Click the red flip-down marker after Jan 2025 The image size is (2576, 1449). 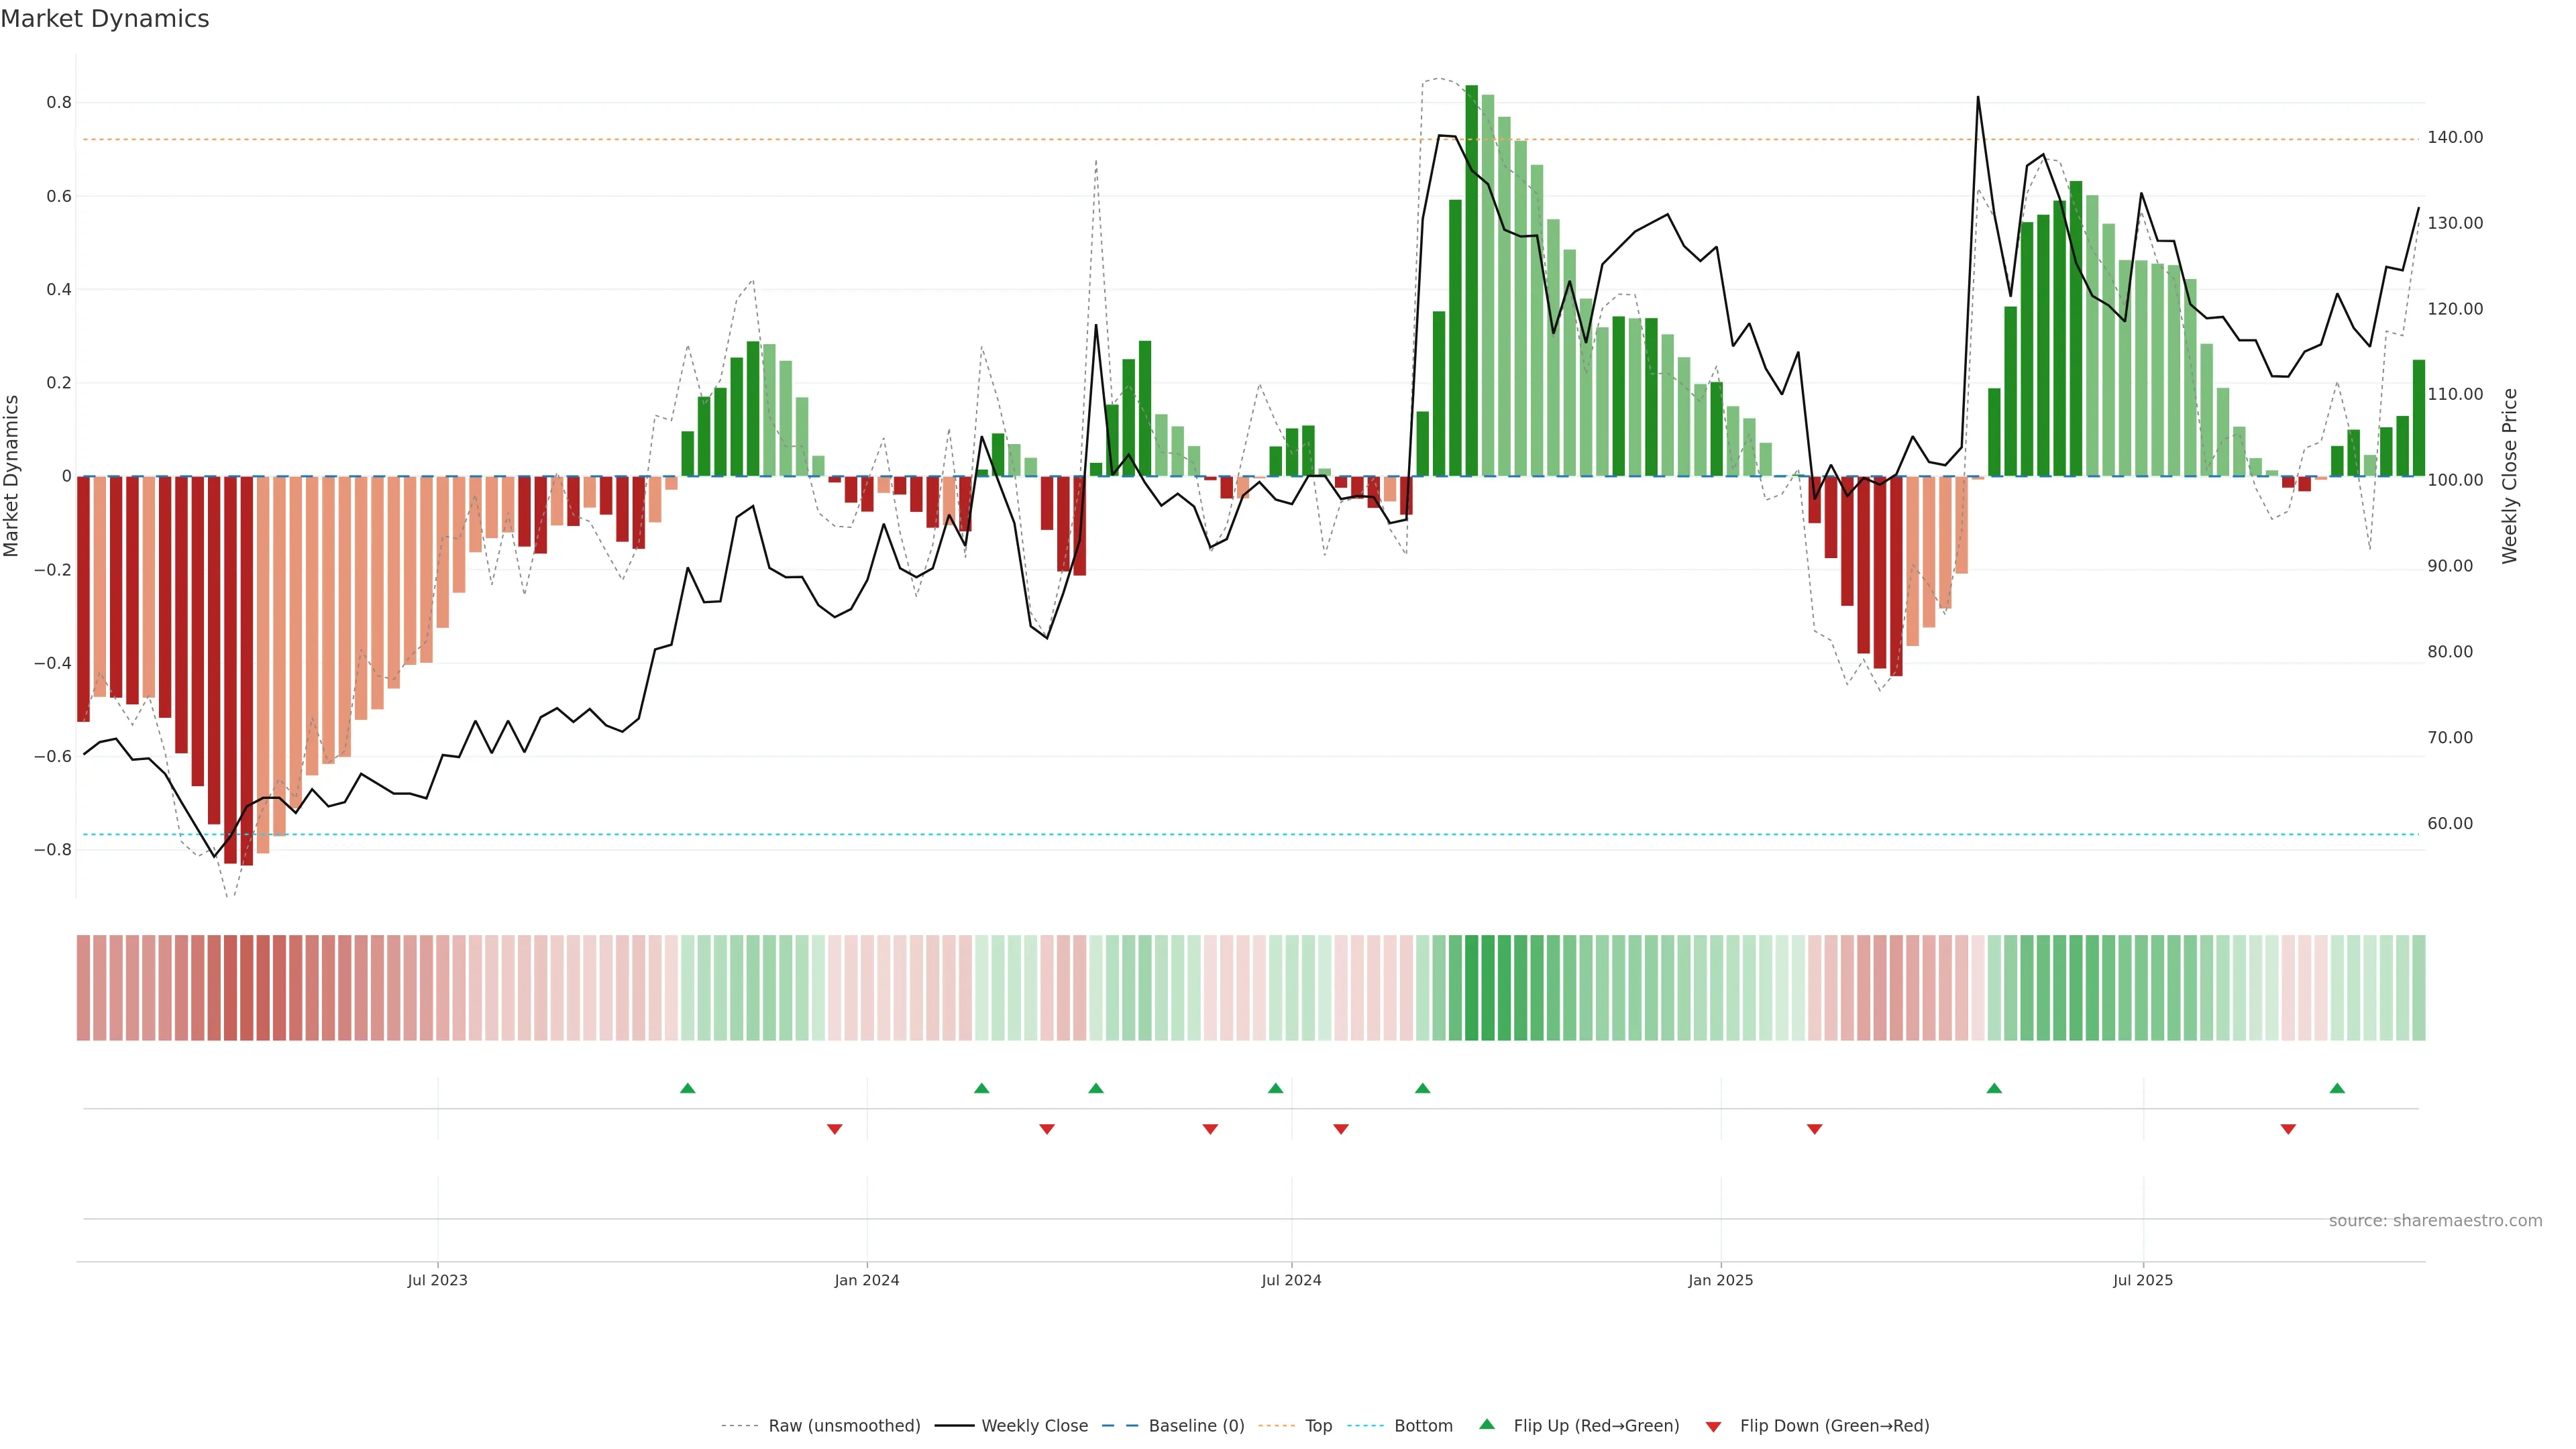pyautogui.click(x=1814, y=1129)
